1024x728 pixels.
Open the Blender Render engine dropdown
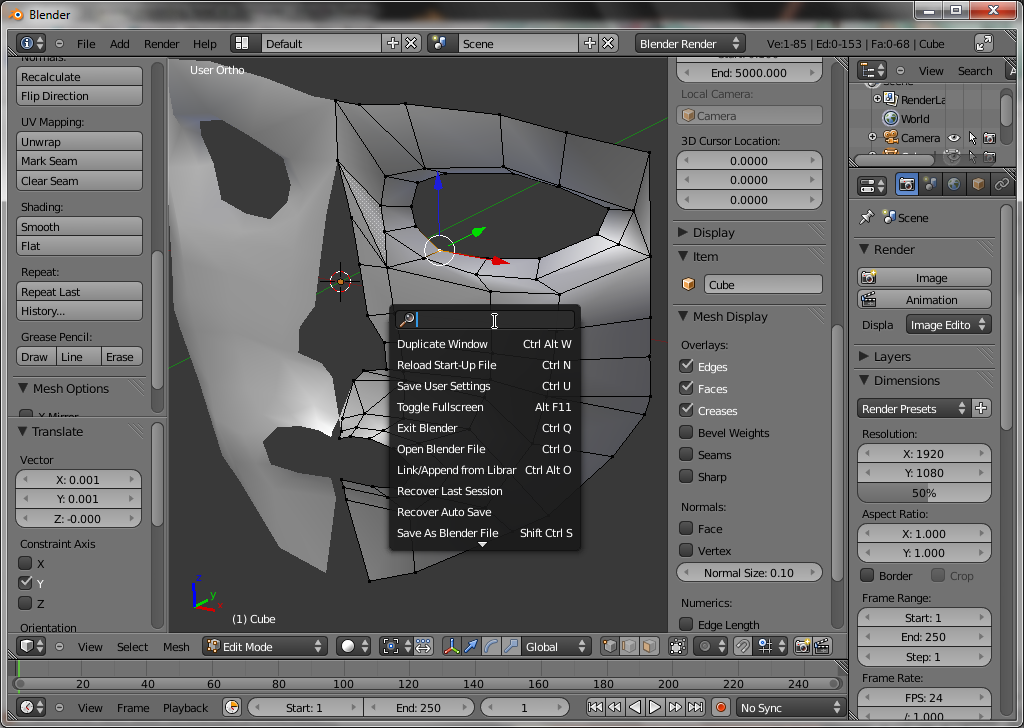pyautogui.click(x=690, y=43)
